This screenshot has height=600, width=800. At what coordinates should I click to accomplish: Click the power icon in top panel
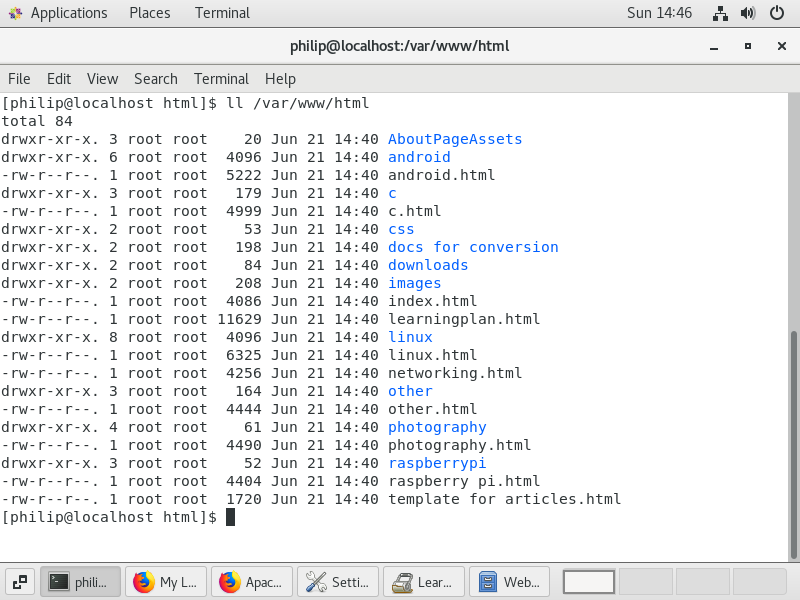(x=777, y=13)
